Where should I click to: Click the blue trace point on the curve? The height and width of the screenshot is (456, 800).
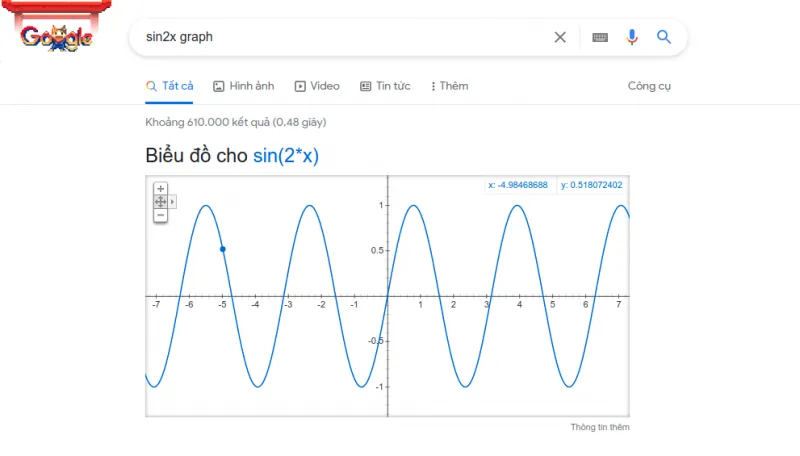[222, 249]
